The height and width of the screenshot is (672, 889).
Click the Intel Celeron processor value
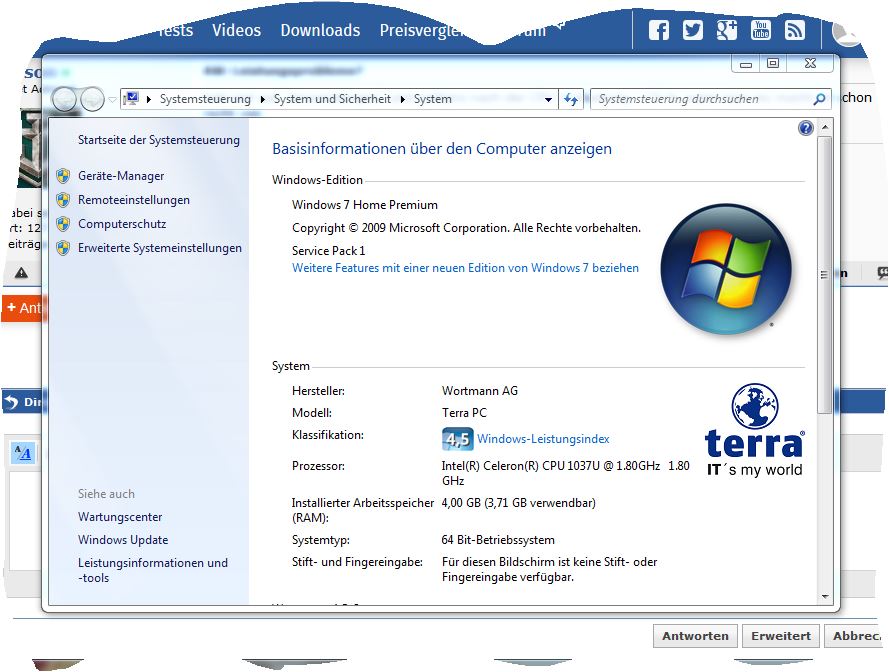[565, 474]
